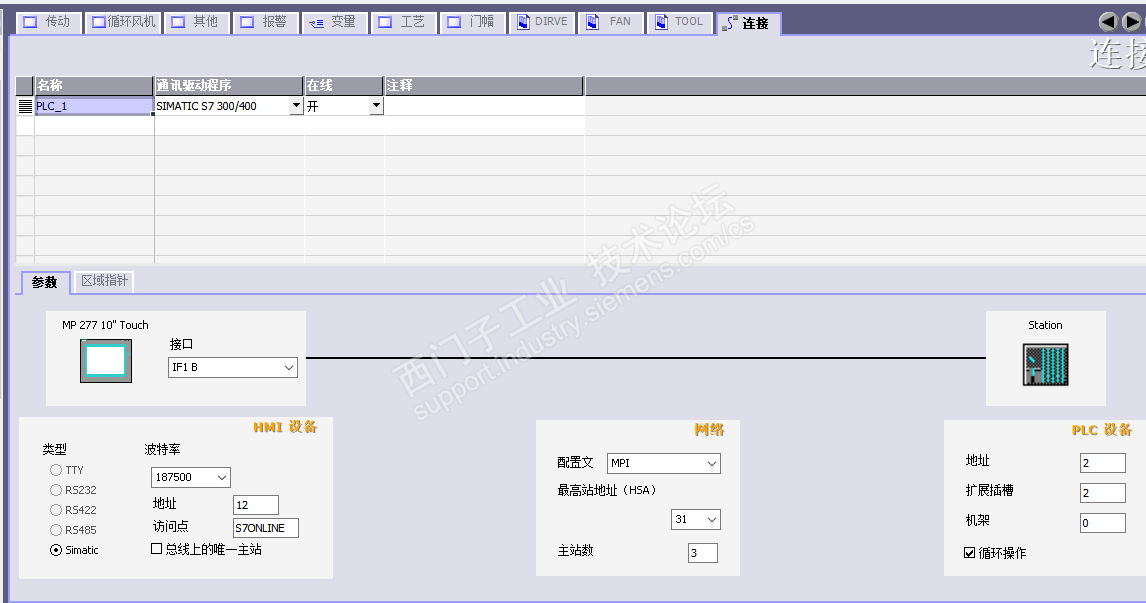Screen dimensions: 1146x603
Task: Open the 门幅 tab
Action: pos(472,23)
